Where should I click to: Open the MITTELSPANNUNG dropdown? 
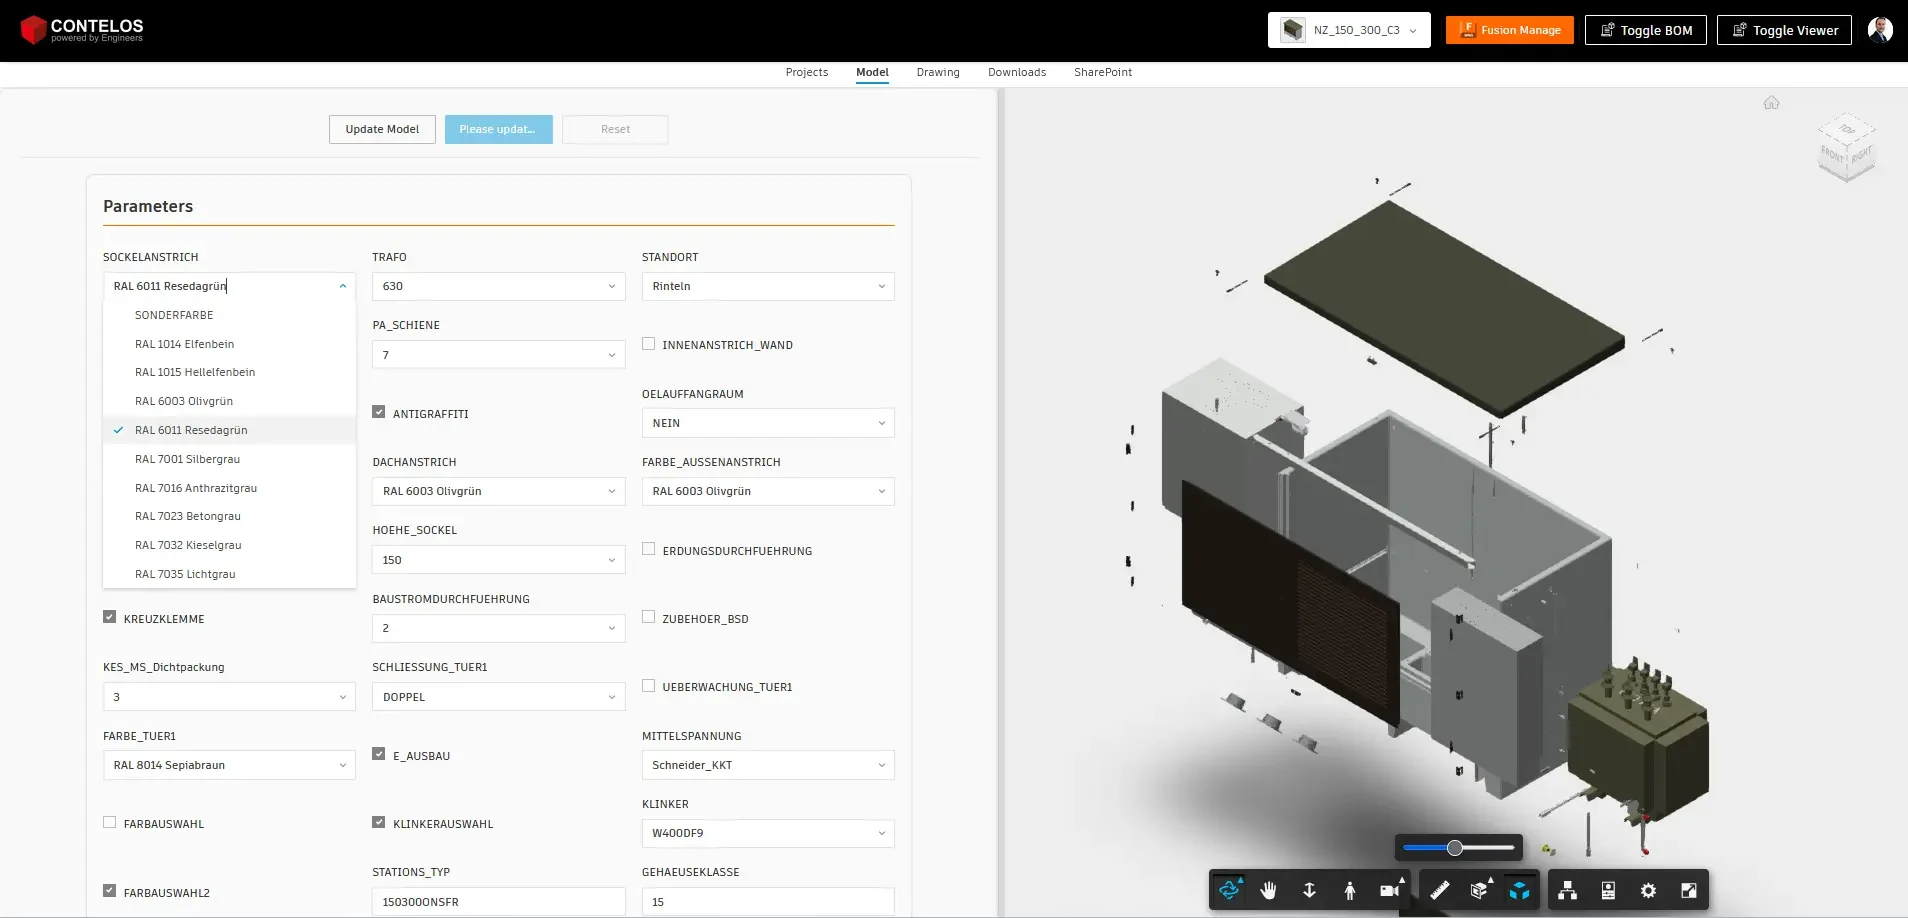(x=766, y=765)
